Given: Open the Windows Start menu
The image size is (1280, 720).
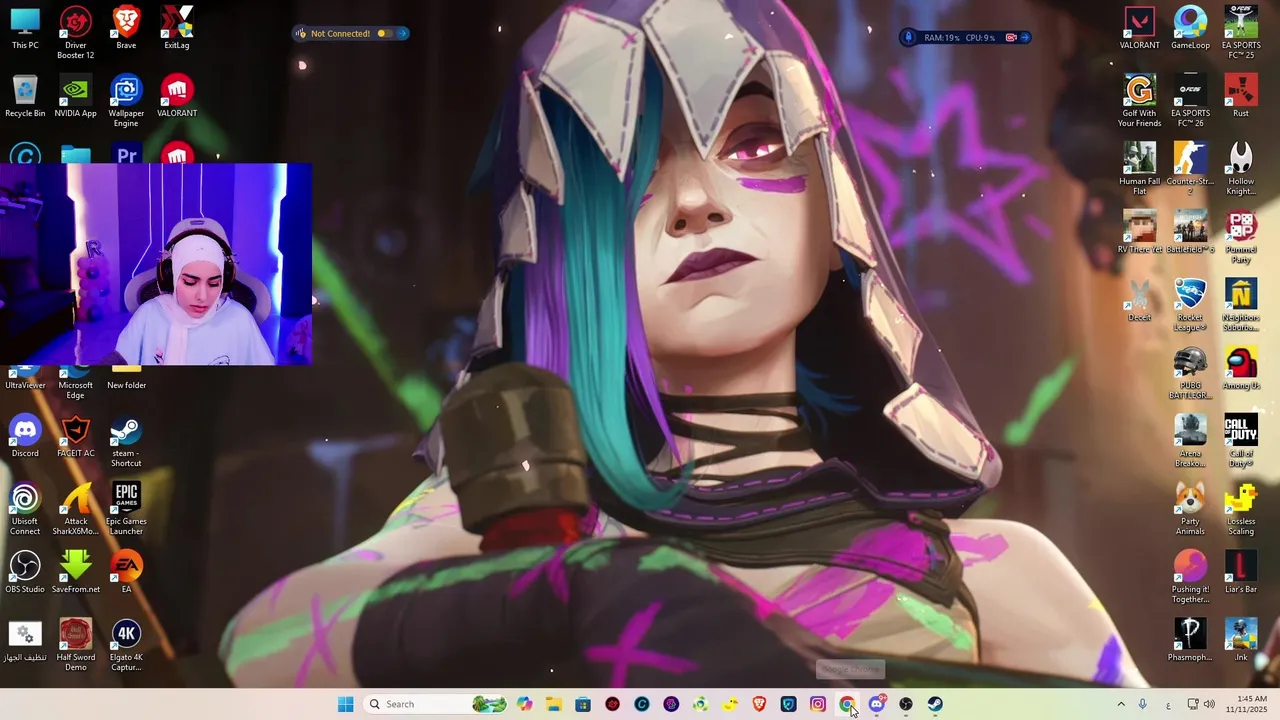Looking at the screenshot, I should tap(346, 704).
